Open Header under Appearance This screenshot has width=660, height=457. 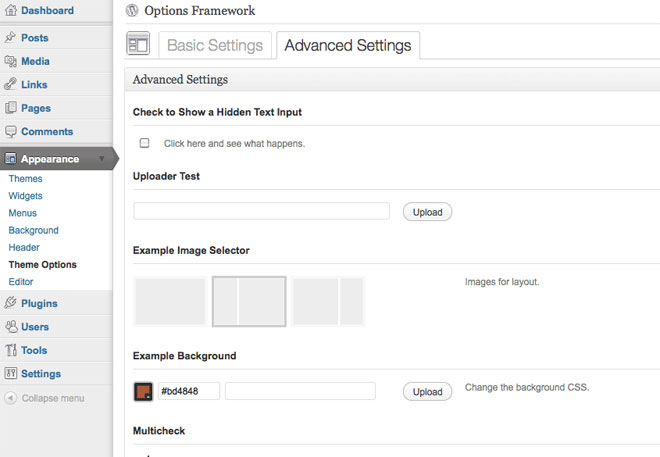click(x=24, y=247)
